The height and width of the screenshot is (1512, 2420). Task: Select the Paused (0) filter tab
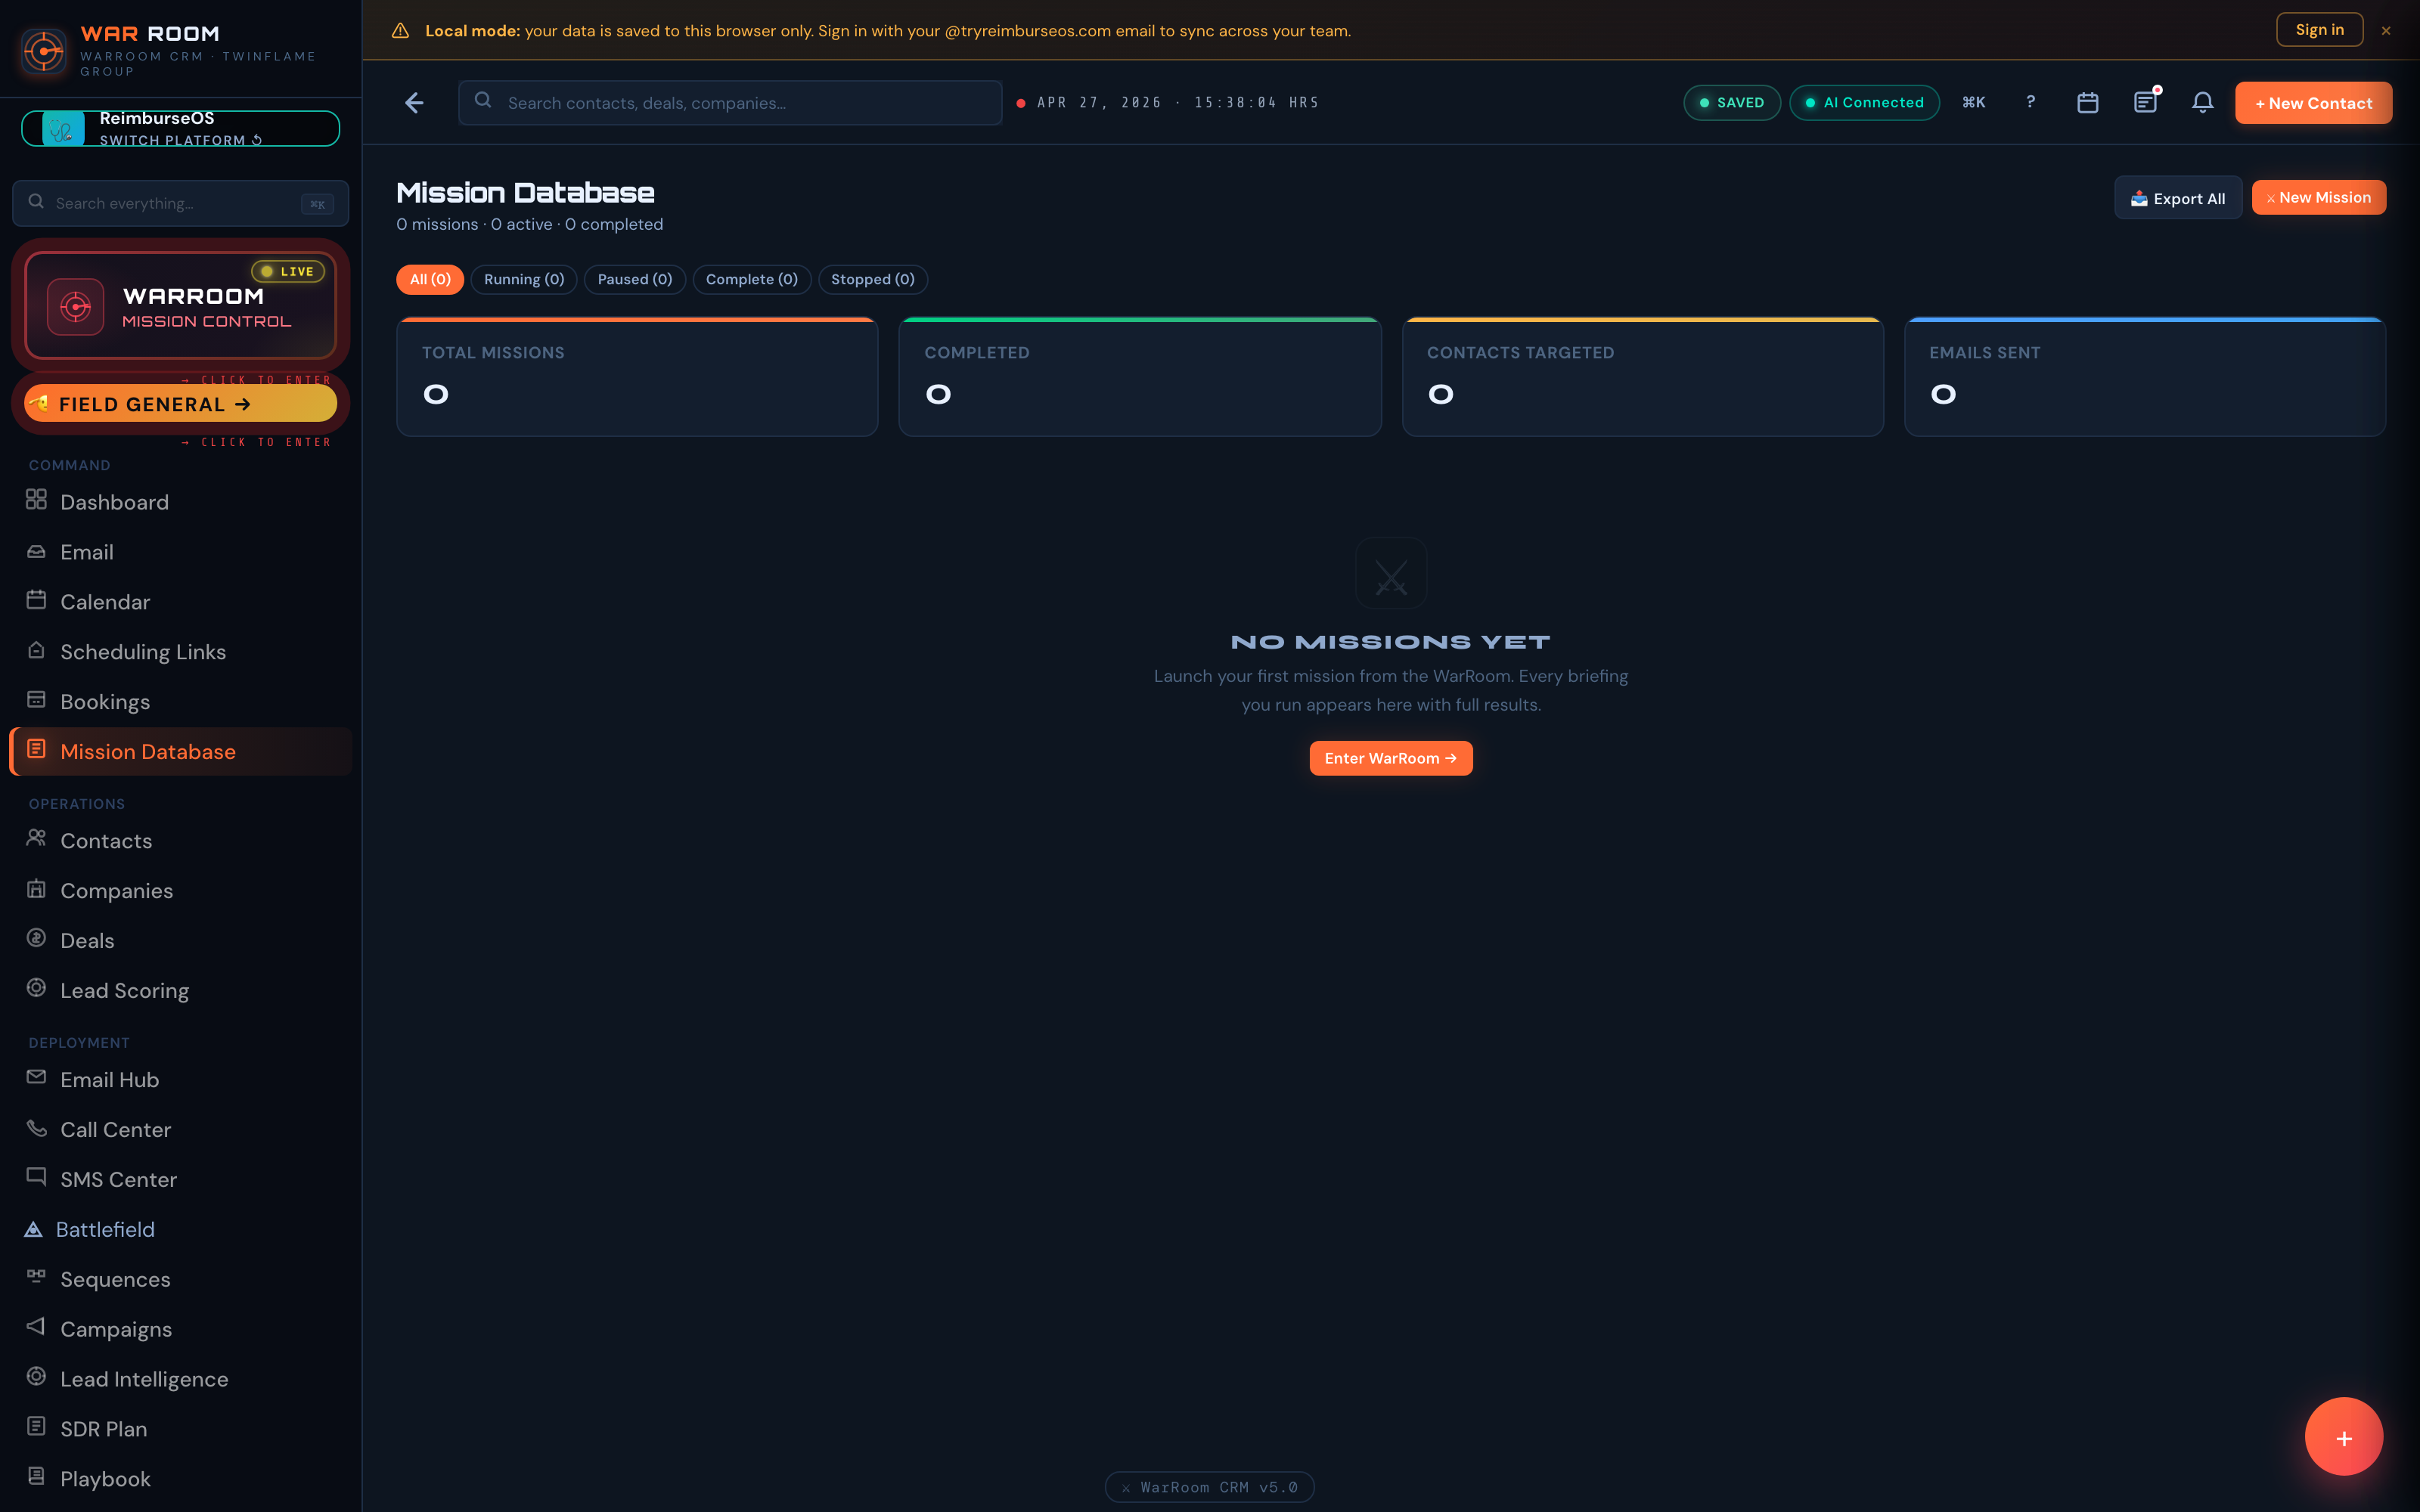634,279
